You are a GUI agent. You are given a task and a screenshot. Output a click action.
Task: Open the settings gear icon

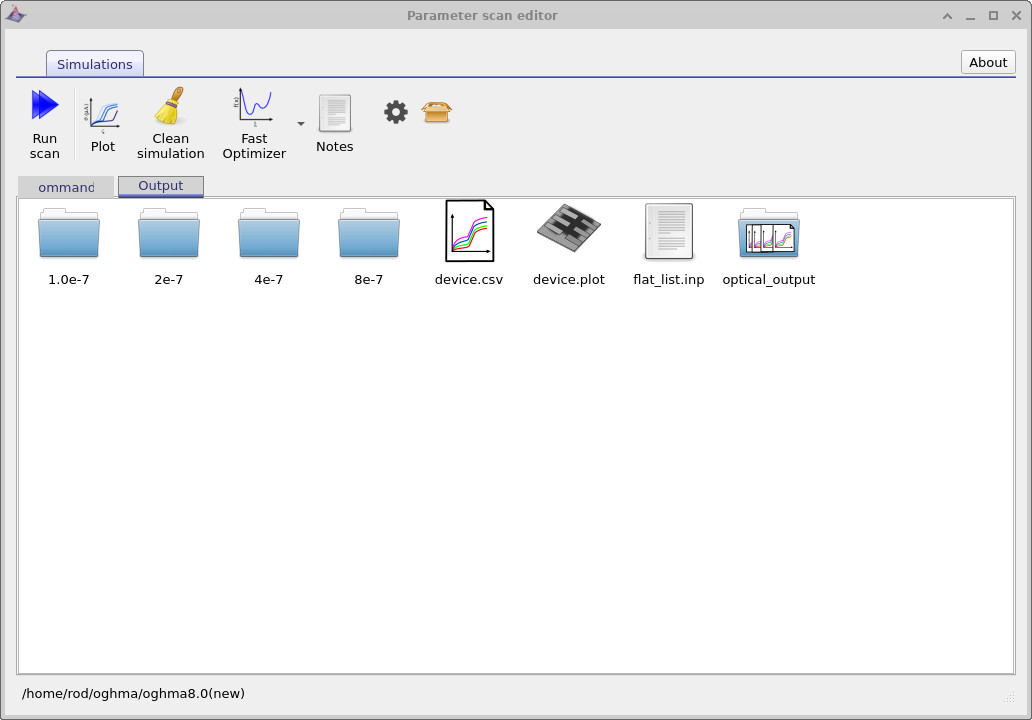(395, 112)
